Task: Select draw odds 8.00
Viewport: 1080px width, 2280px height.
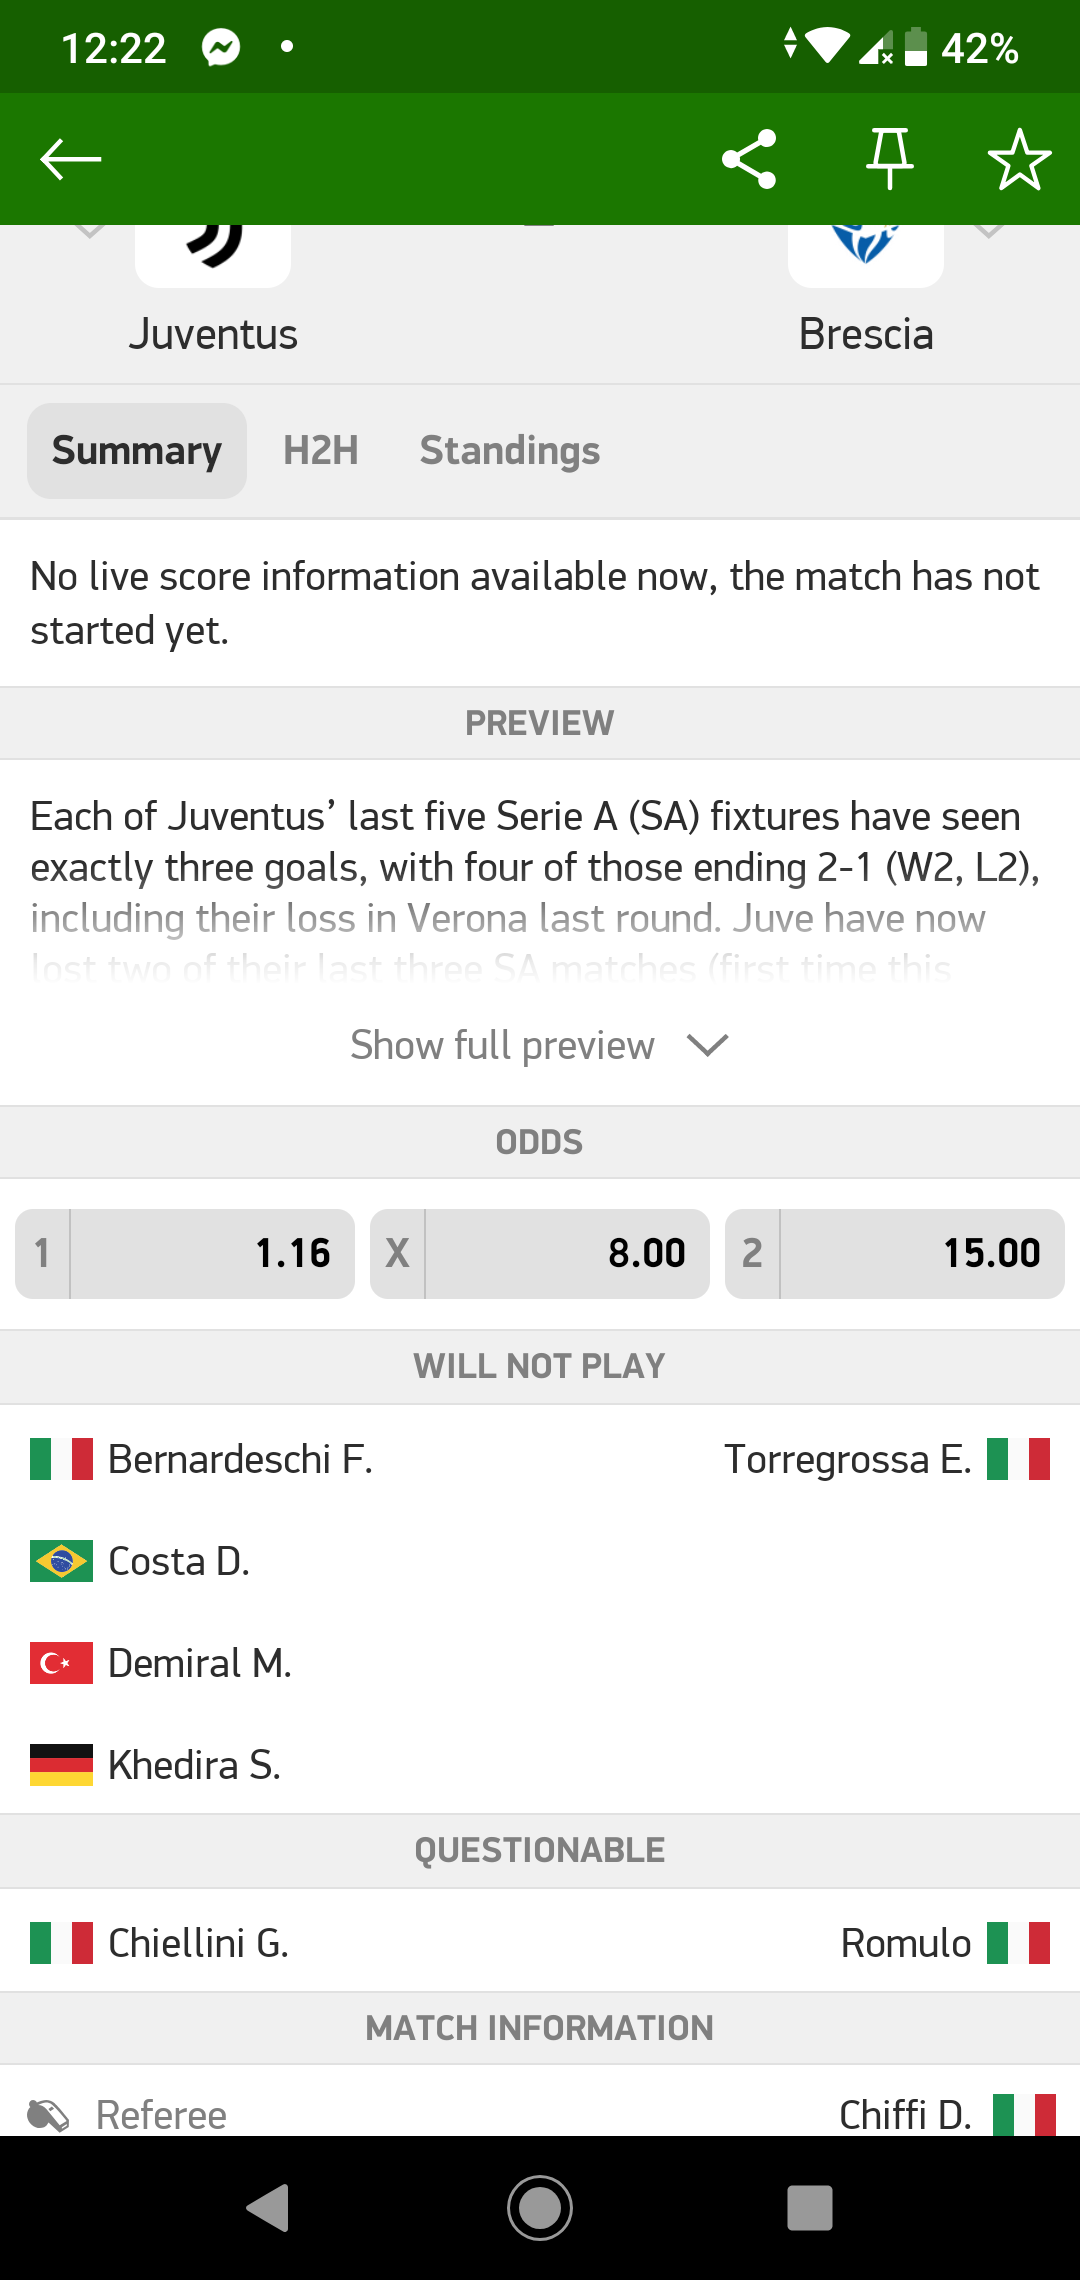Action: [x=540, y=1254]
